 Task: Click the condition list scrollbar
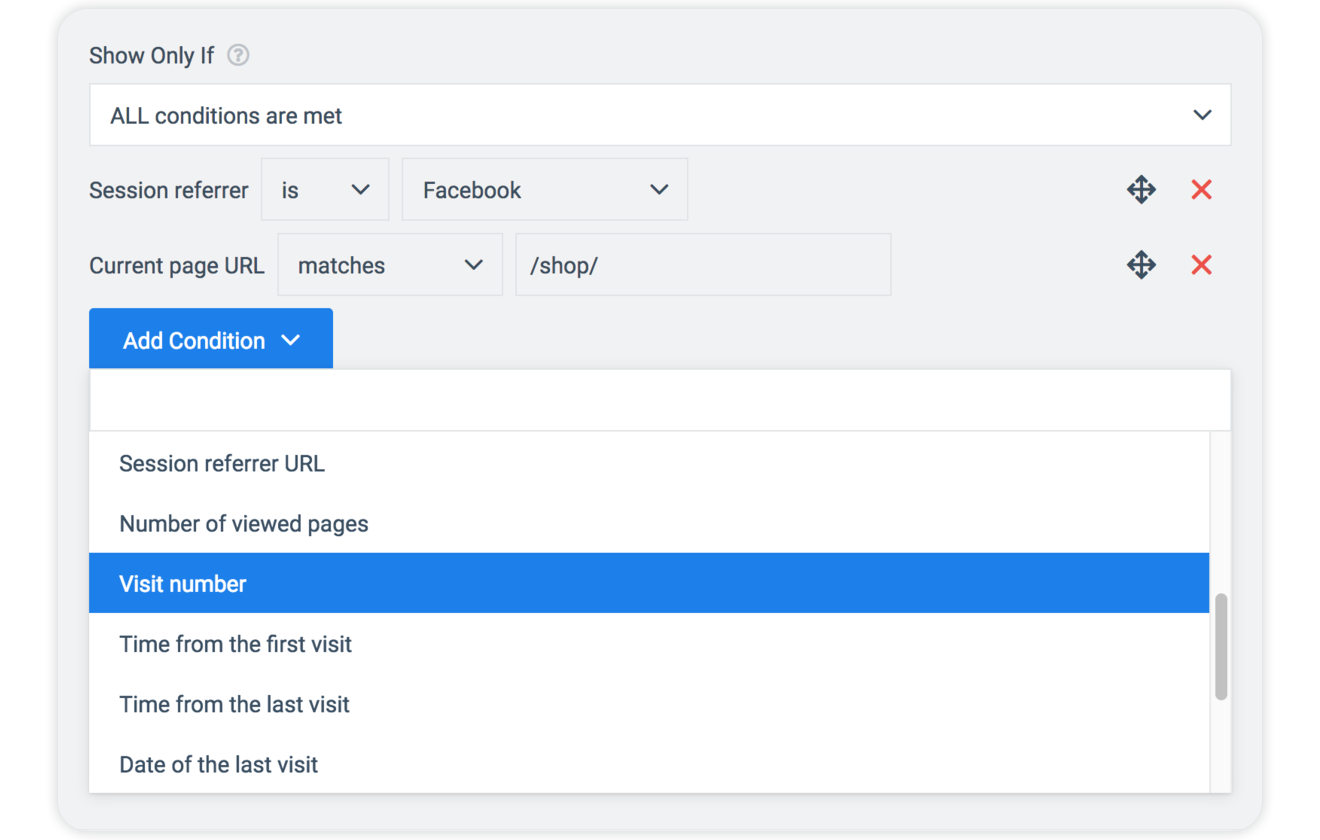click(x=1220, y=645)
